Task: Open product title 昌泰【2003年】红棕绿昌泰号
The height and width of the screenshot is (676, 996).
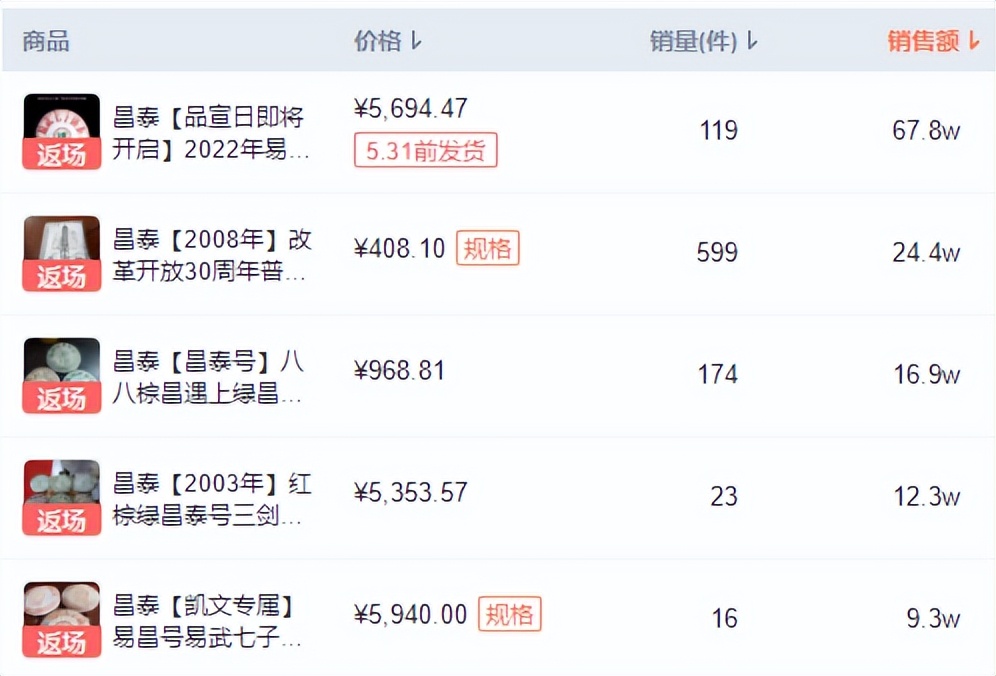Action: pos(212,499)
